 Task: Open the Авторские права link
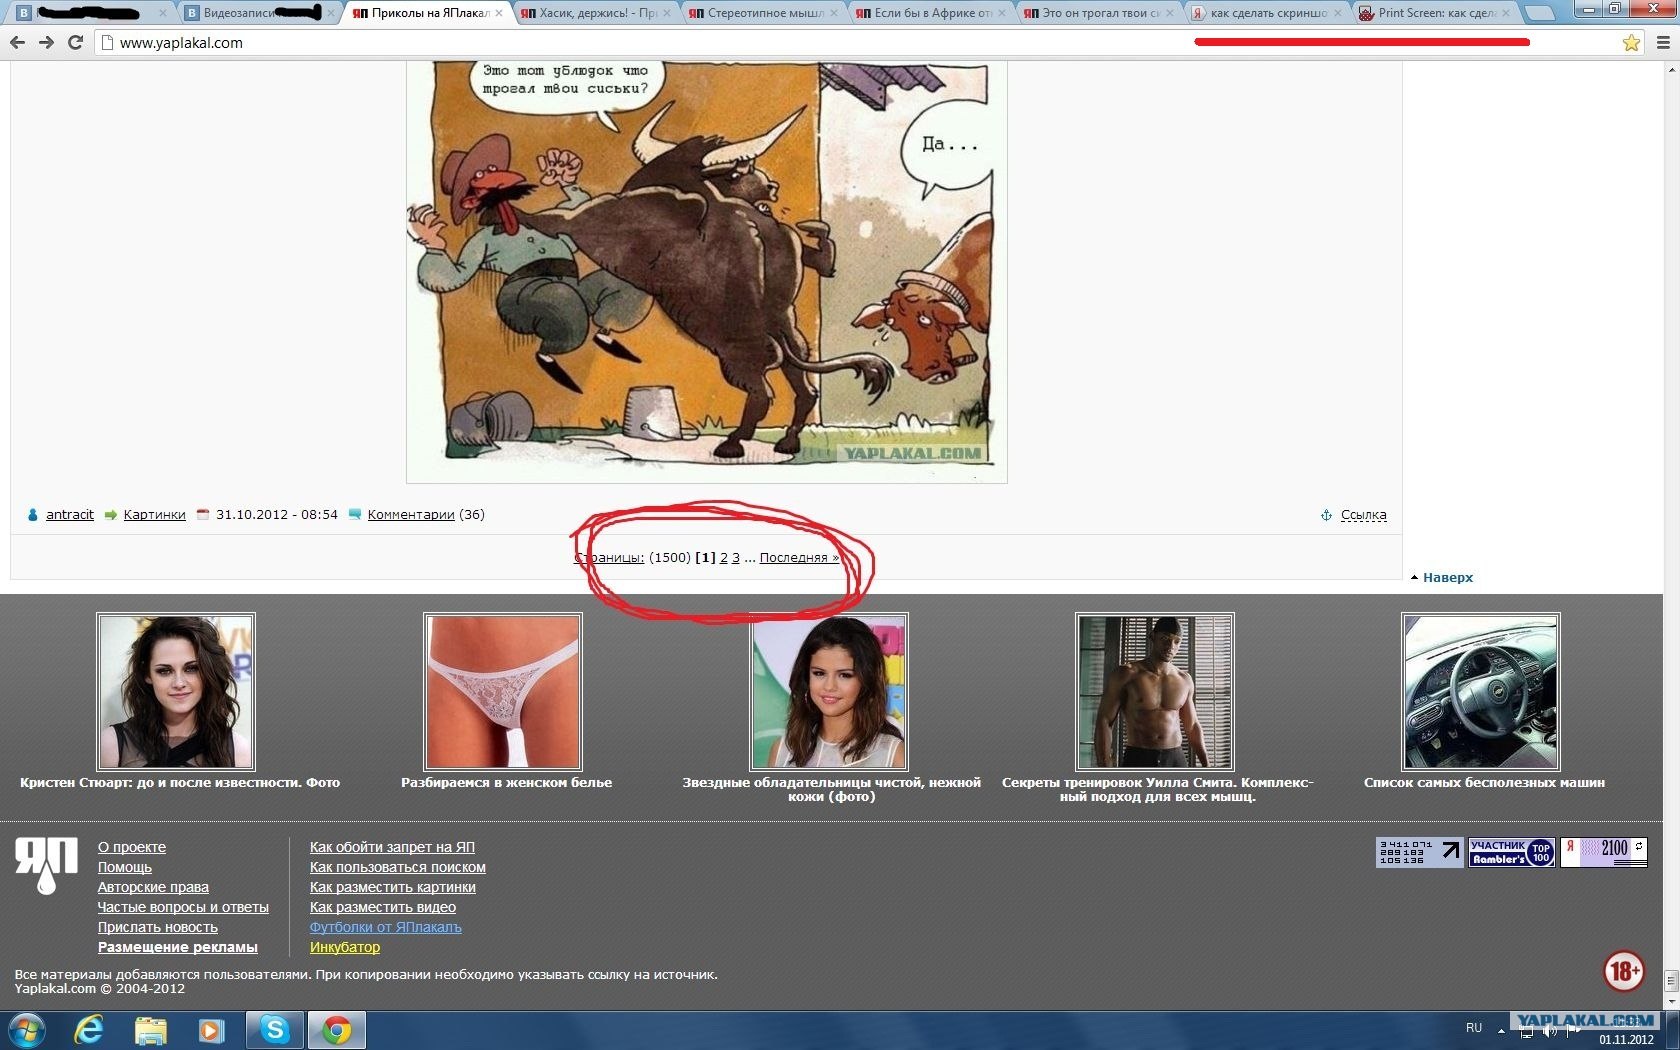click(153, 887)
